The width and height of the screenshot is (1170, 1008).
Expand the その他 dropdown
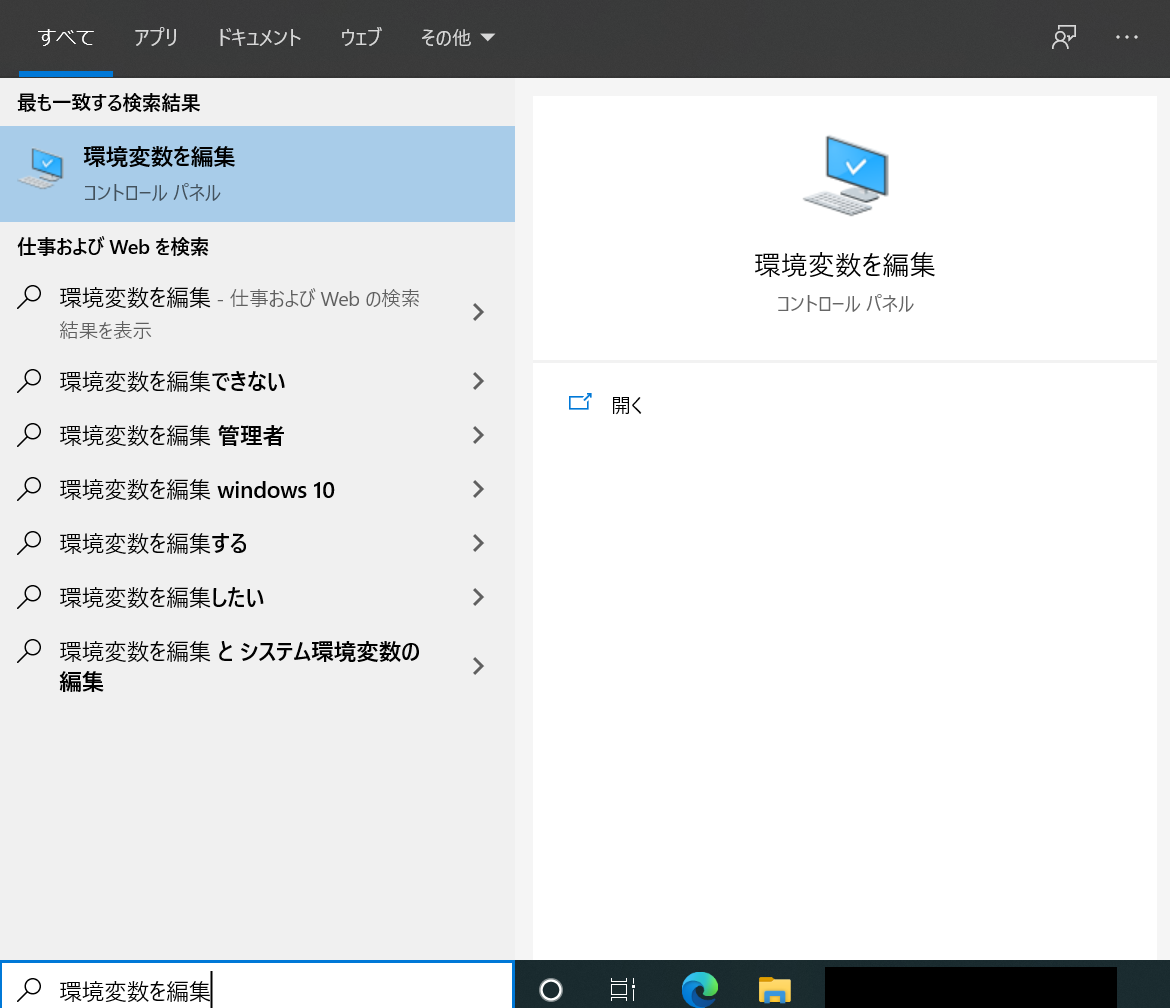(458, 38)
